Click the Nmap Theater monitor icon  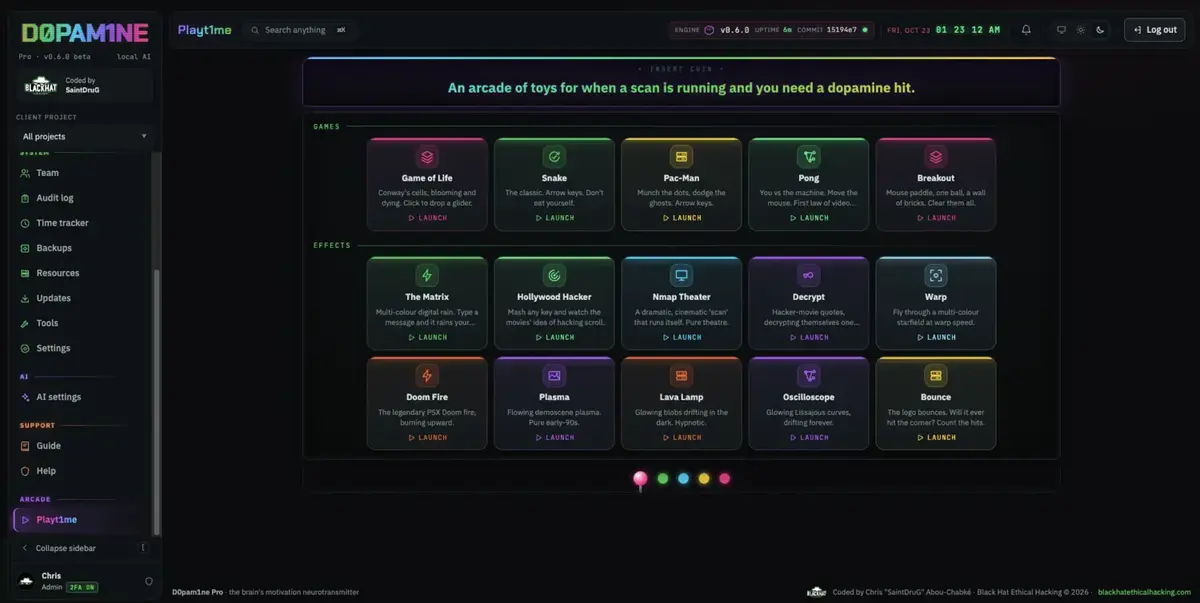tap(681, 275)
